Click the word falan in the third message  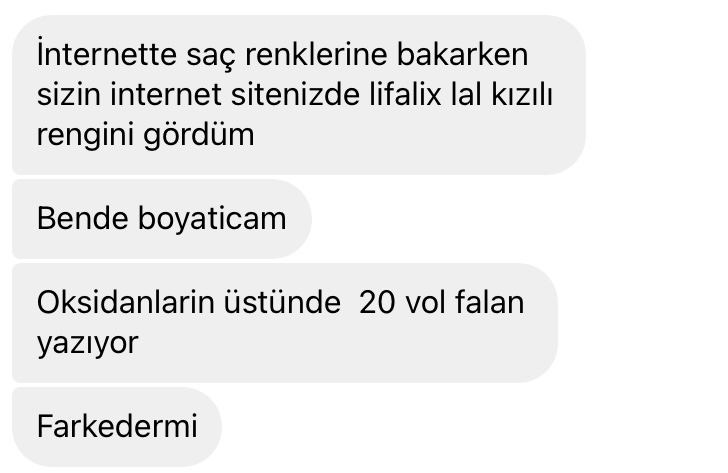coord(490,302)
